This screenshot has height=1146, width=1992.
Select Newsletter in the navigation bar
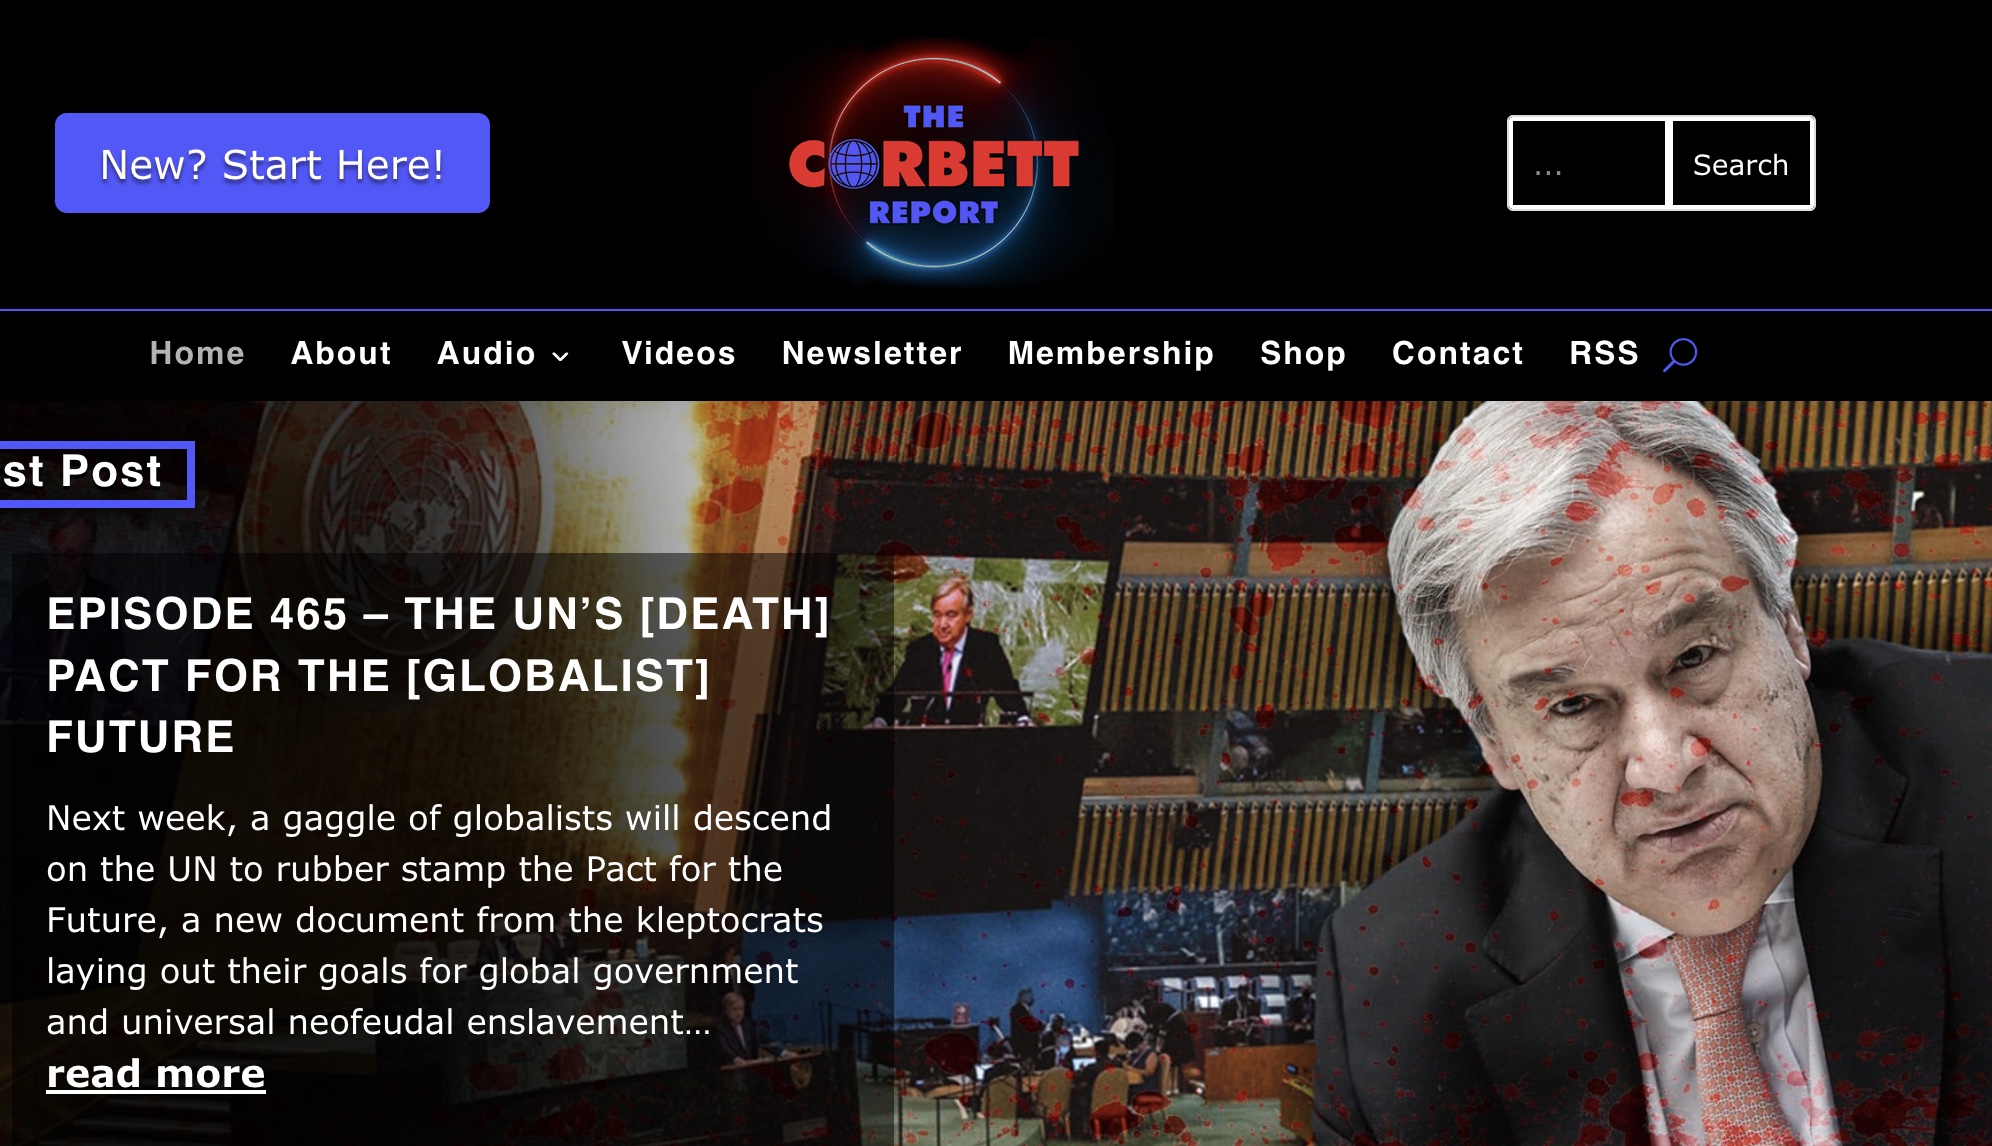pyautogui.click(x=871, y=353)
